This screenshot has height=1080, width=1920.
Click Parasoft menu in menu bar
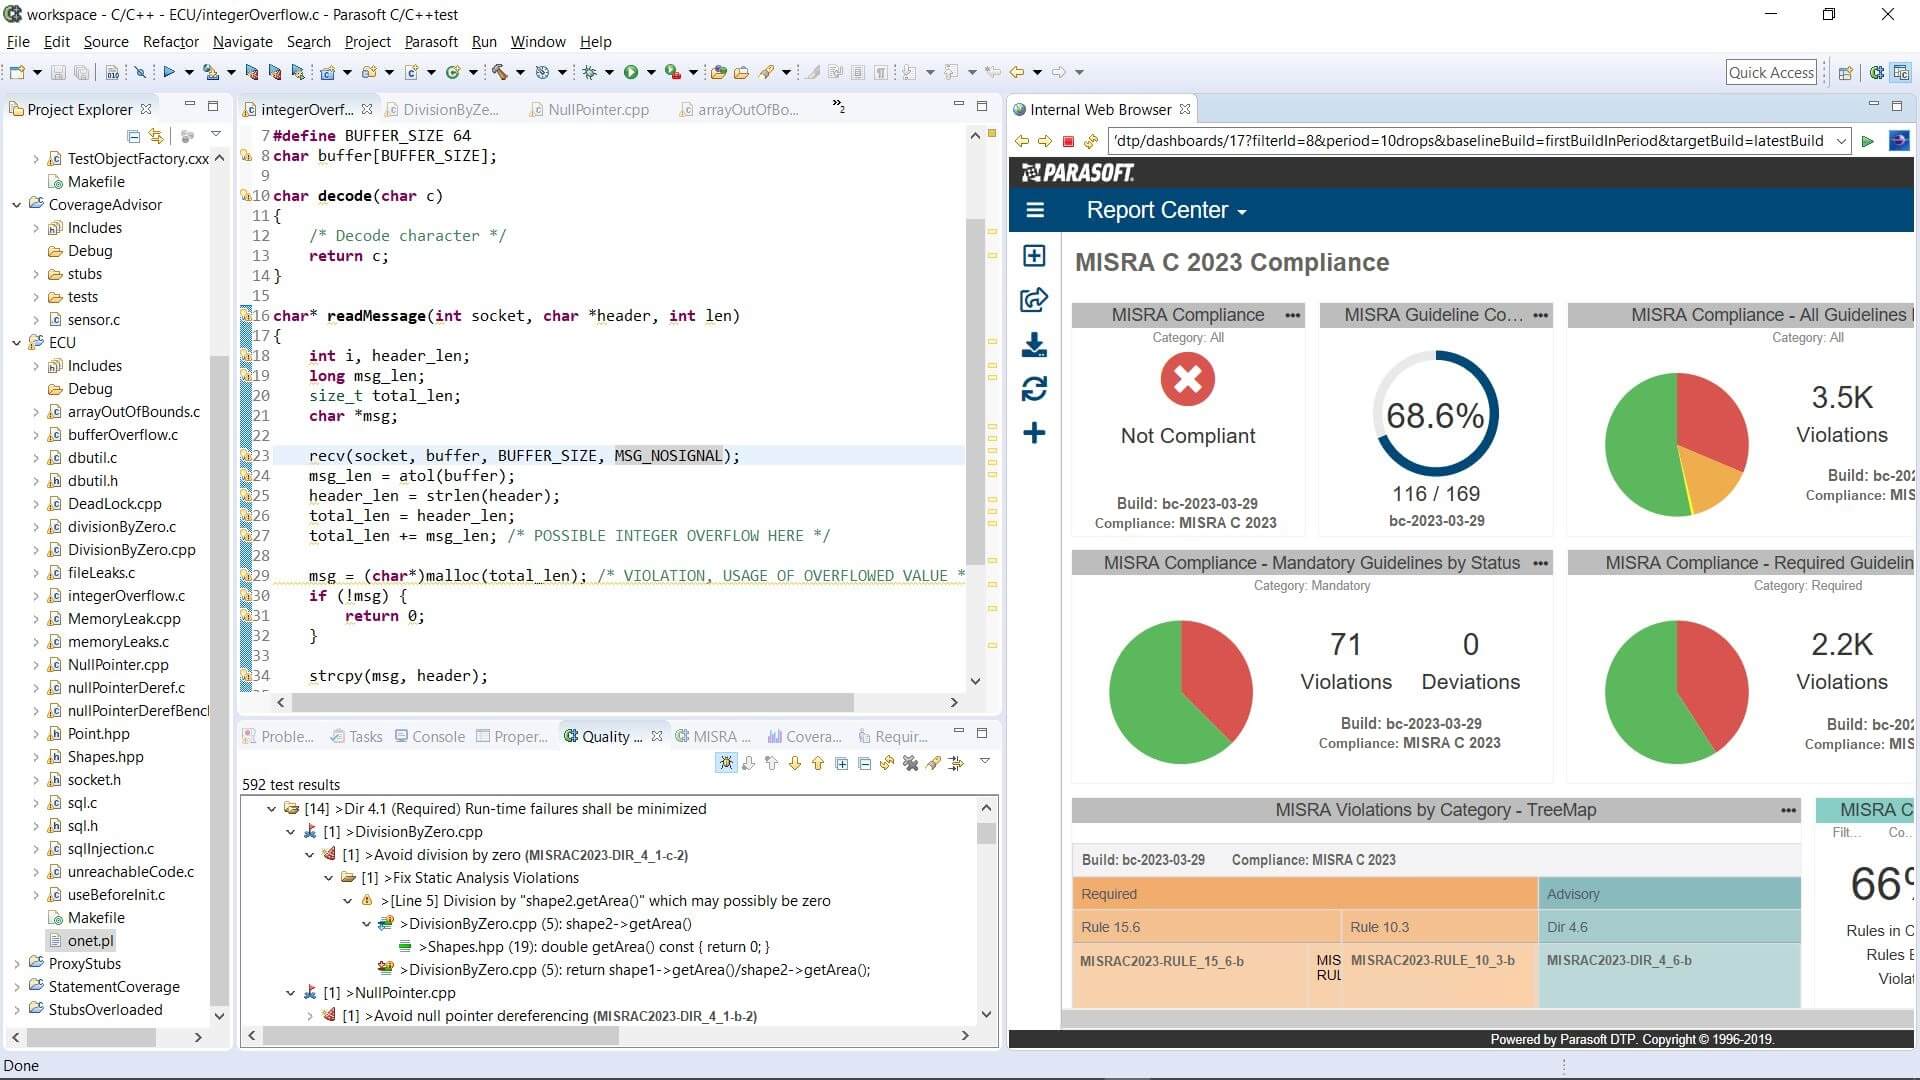(429, 41)
